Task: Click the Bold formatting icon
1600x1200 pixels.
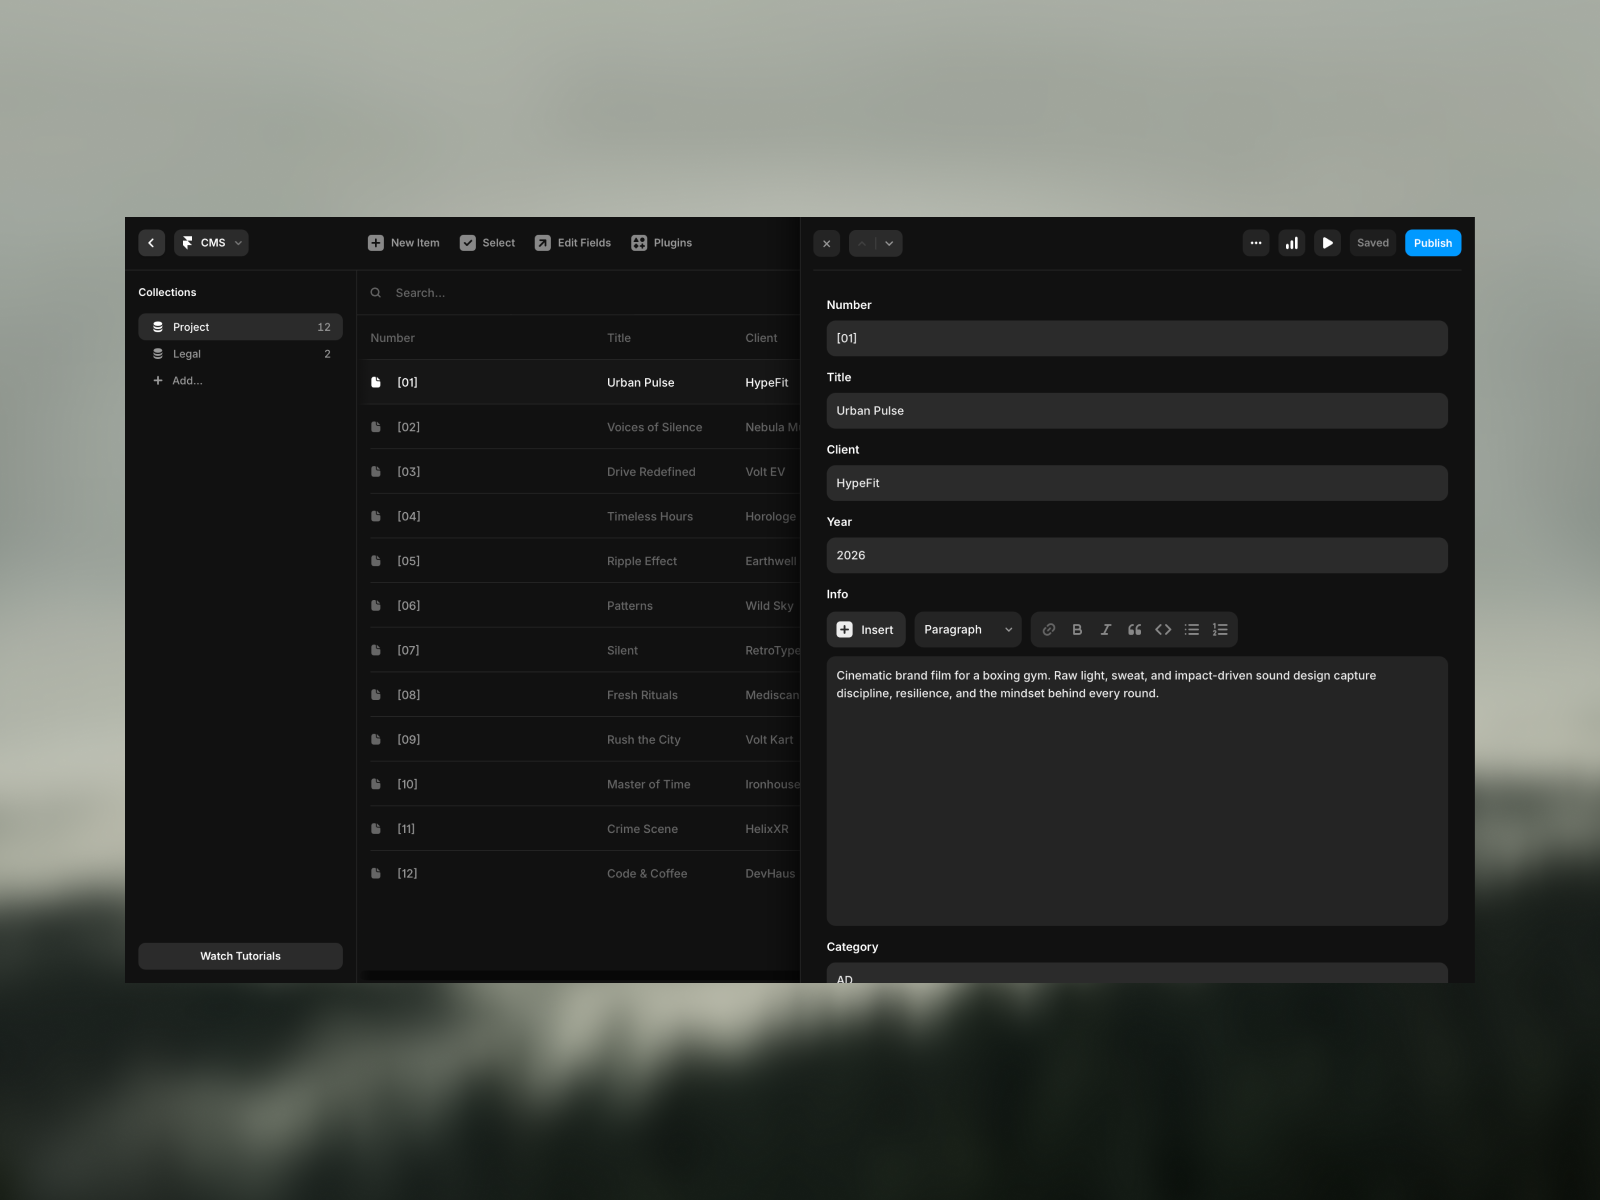Action: 1077,630
